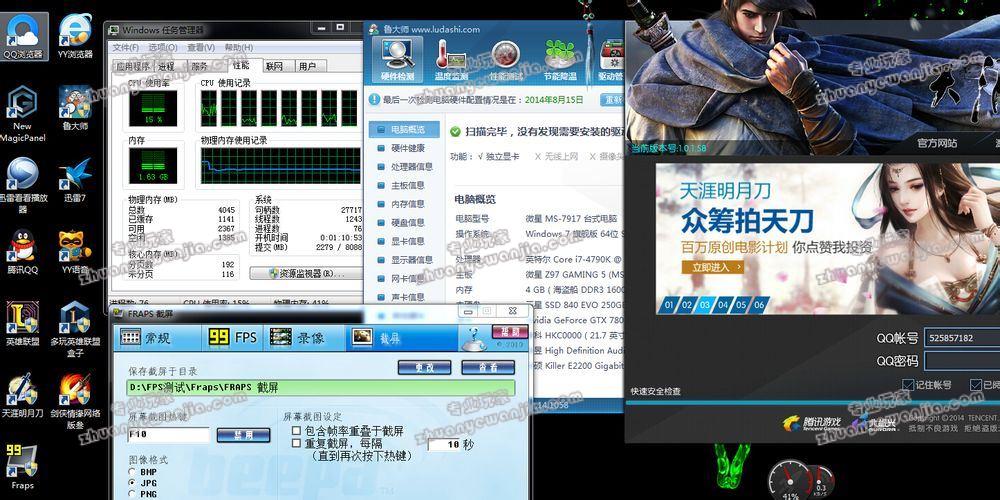Open Fraps desktop shortcut
Image resolution: width=1000 pixels, height=500 pixels.
(23, 467)
